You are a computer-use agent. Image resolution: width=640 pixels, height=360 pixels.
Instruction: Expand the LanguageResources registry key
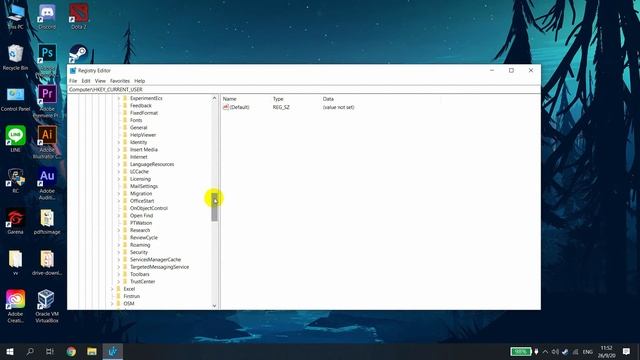(119, 164)
